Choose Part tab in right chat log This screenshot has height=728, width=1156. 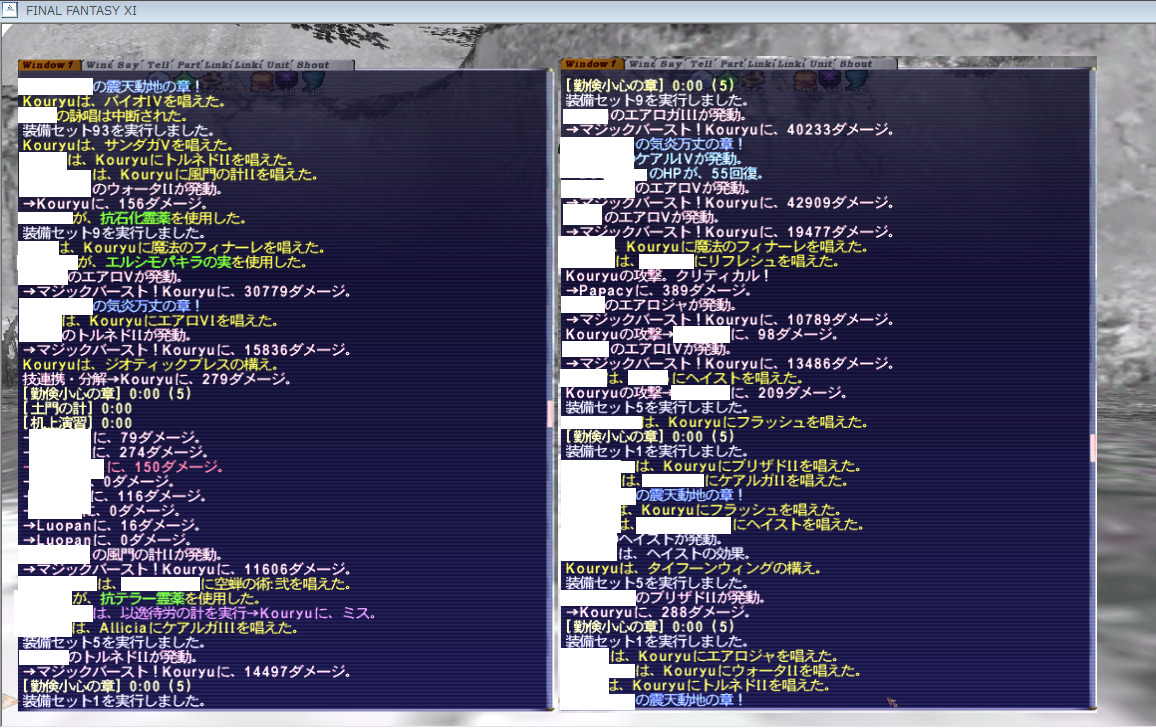click(731, 64)
